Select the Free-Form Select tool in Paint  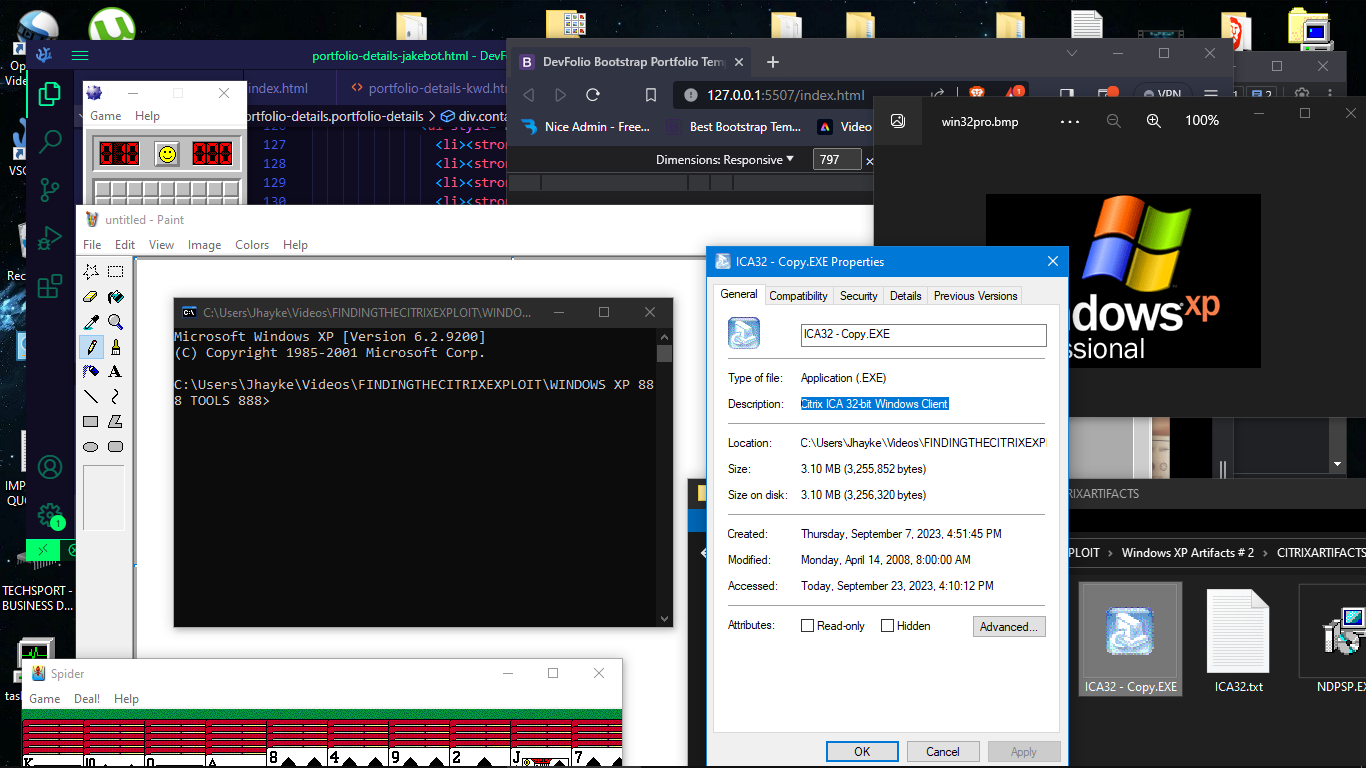[x=91, y=271]
